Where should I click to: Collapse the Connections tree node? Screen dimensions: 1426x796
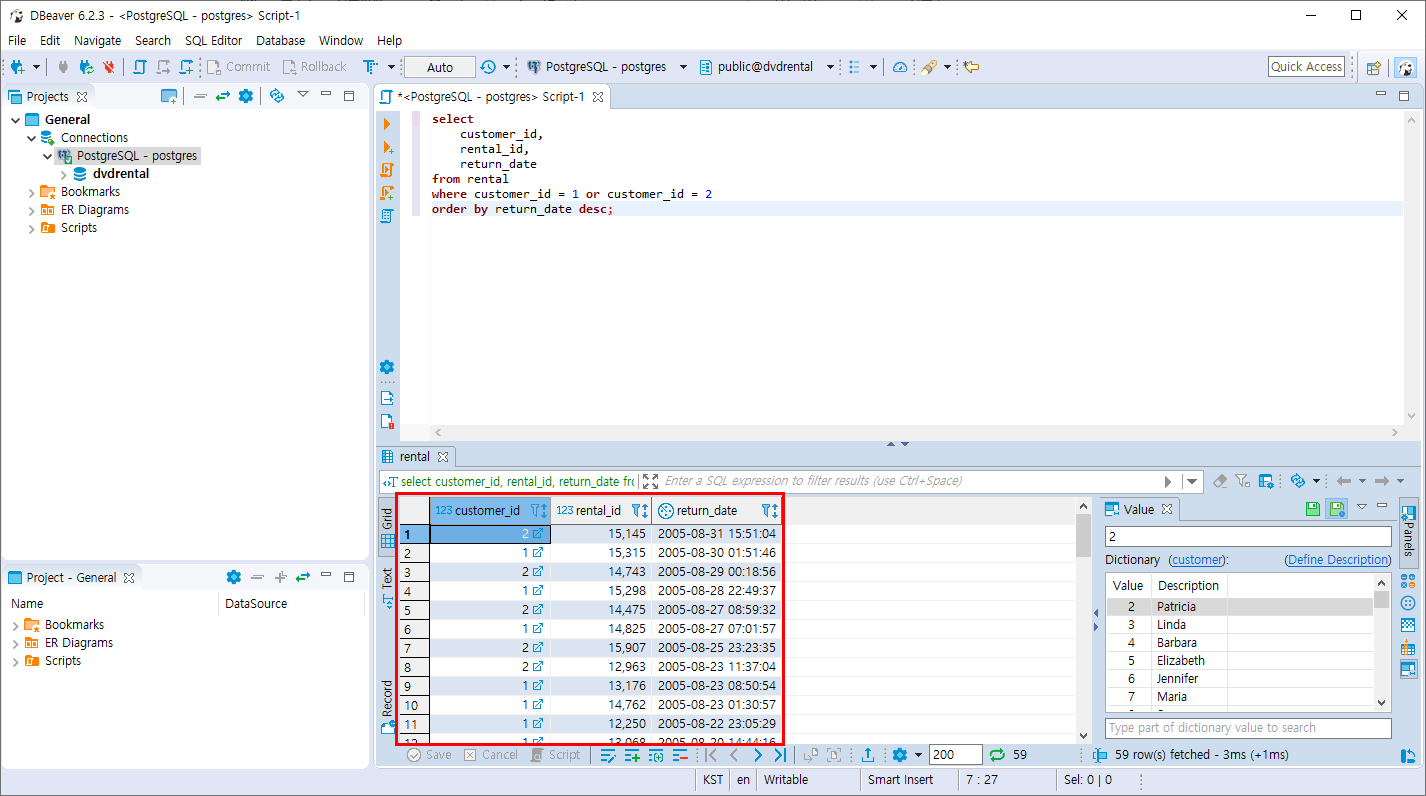click(x=31, y=138)
